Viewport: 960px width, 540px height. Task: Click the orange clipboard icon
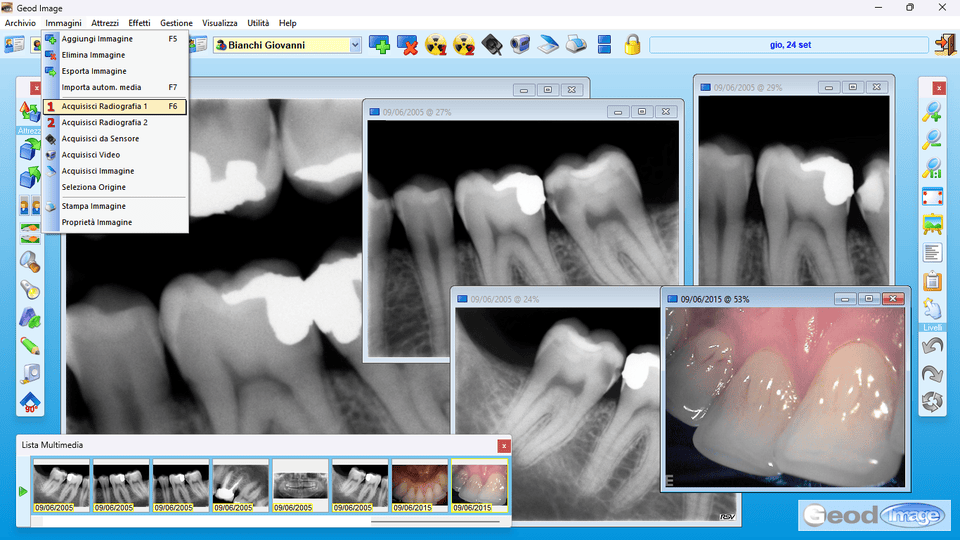(x=932, y=281)
